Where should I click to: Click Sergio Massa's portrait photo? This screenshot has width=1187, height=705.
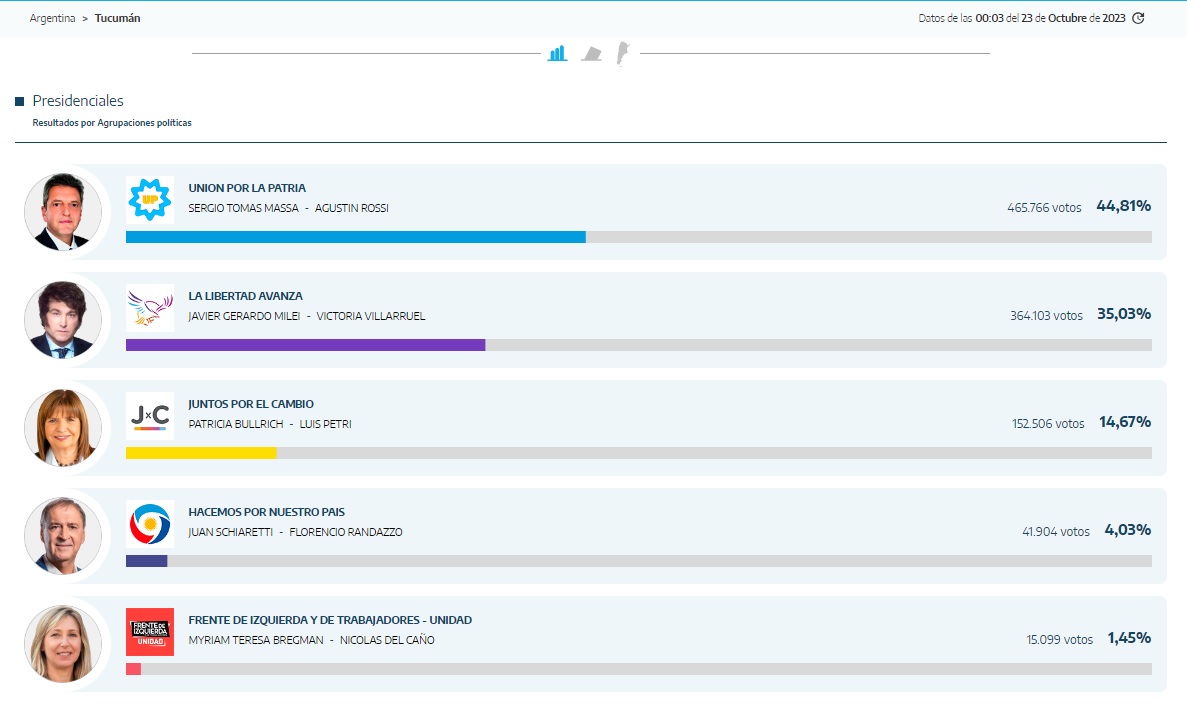coord(63,211)
